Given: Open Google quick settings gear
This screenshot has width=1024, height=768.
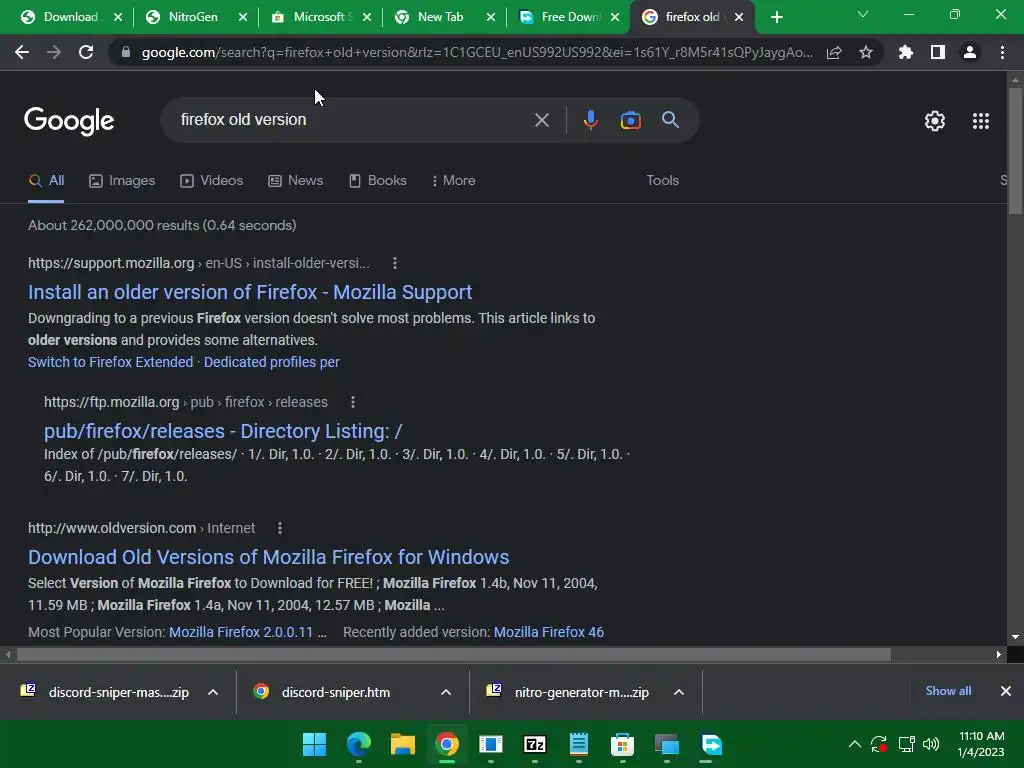Looking at the screenshot, I should tap(935, 121).
